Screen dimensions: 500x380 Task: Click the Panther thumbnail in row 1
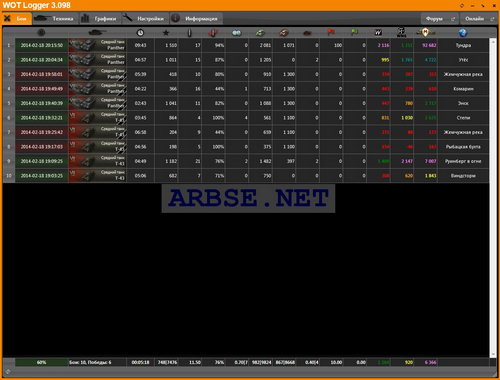97,45
